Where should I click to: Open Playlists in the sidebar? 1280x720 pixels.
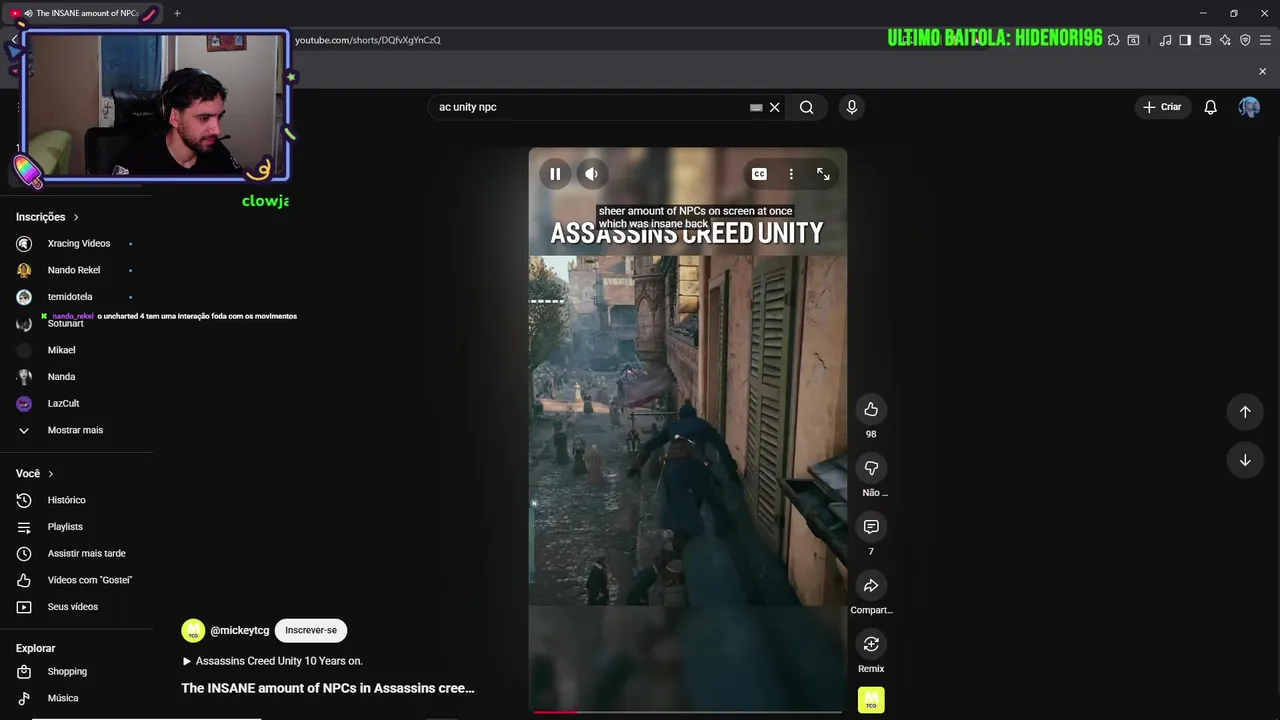pyautogui.click(x=65, y=527)
